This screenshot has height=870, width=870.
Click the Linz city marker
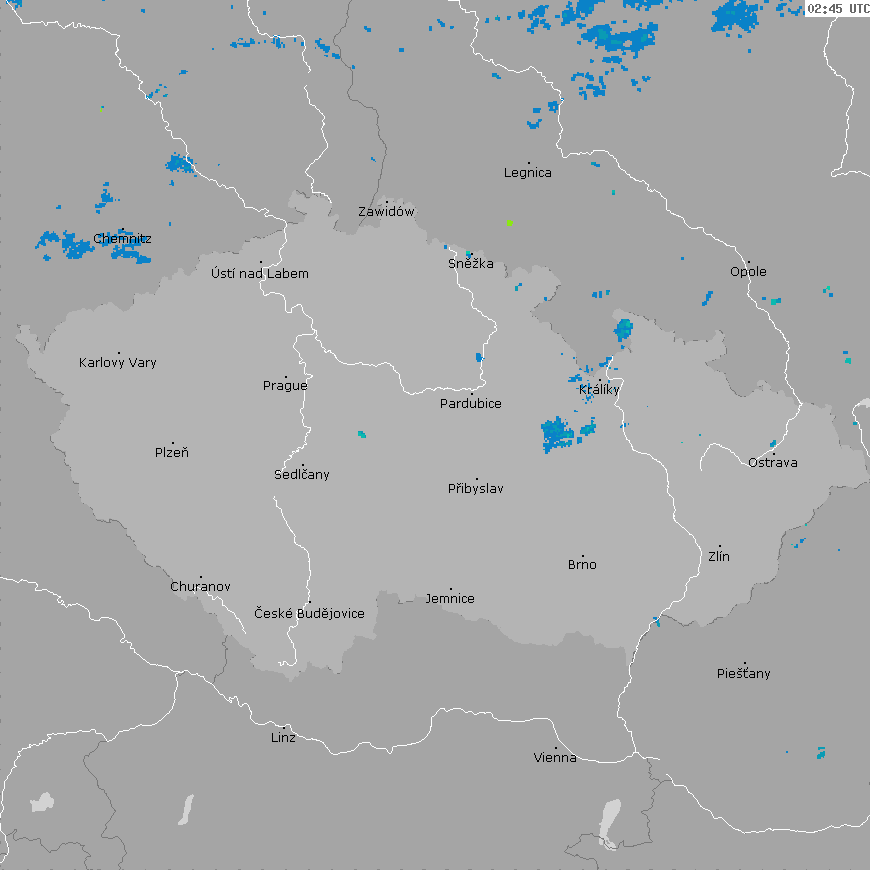coord(286,728)
